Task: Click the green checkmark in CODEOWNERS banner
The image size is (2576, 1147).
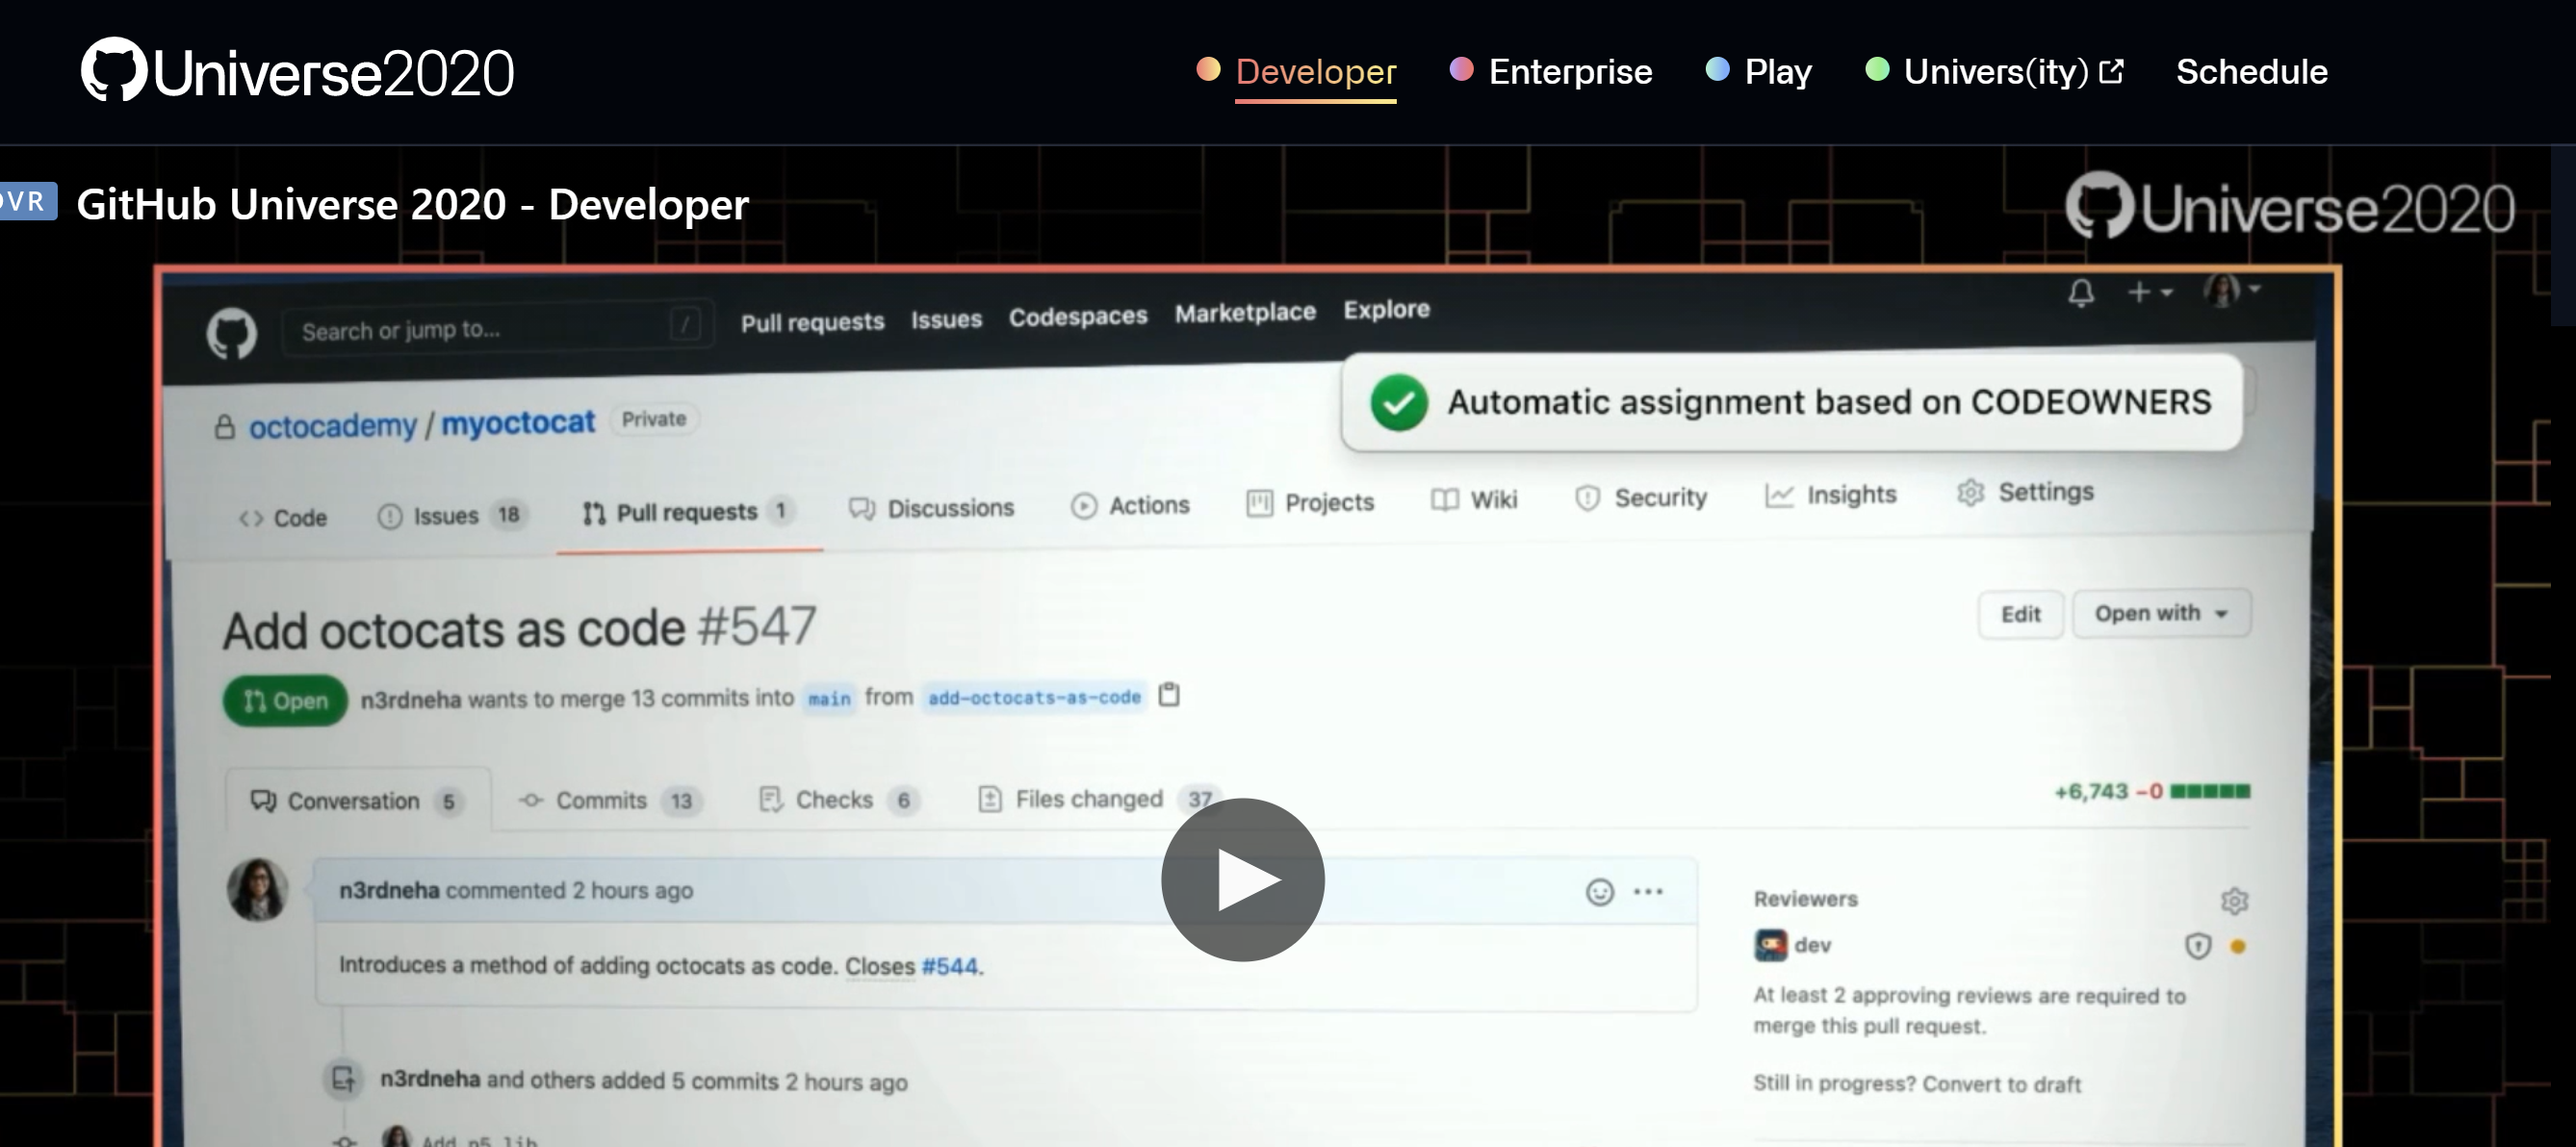Action: point(1398,403)
